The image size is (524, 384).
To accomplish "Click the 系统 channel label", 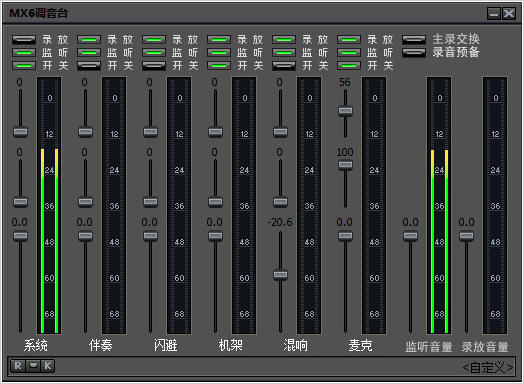I will click(x=35, y=345).
